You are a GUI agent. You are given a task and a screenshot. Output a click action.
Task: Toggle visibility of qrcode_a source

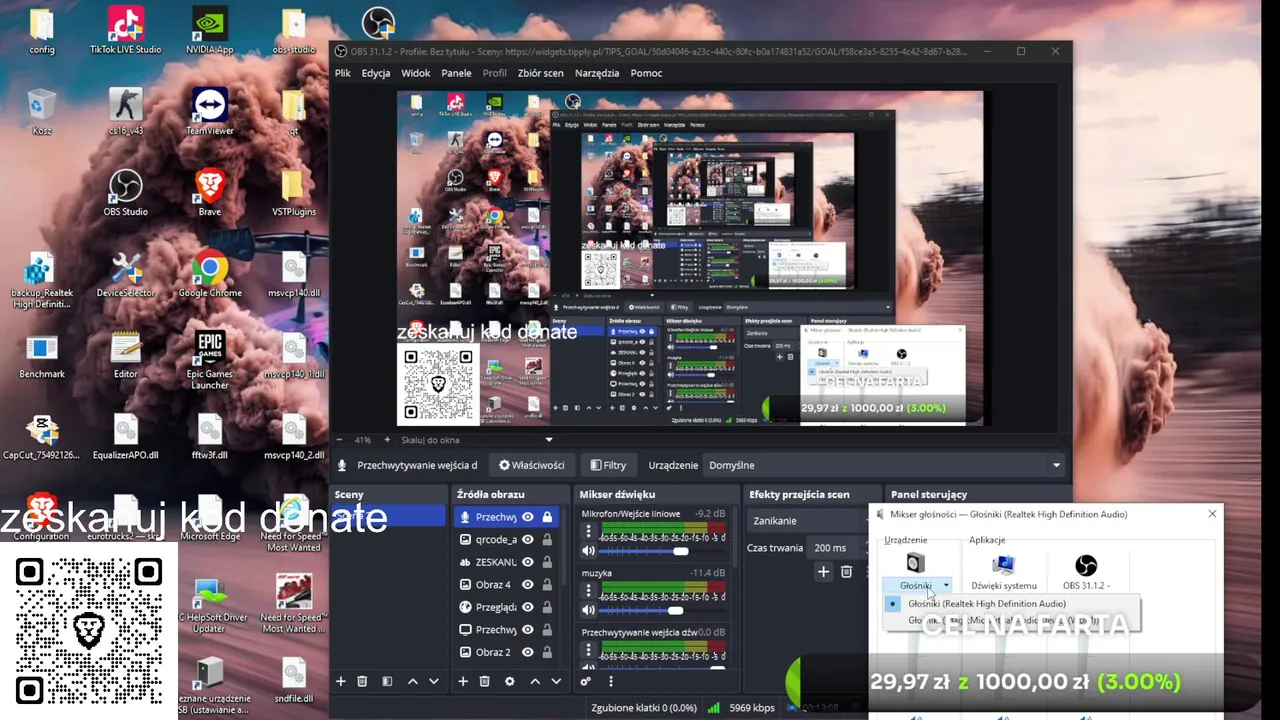click(x=527, y=539)
